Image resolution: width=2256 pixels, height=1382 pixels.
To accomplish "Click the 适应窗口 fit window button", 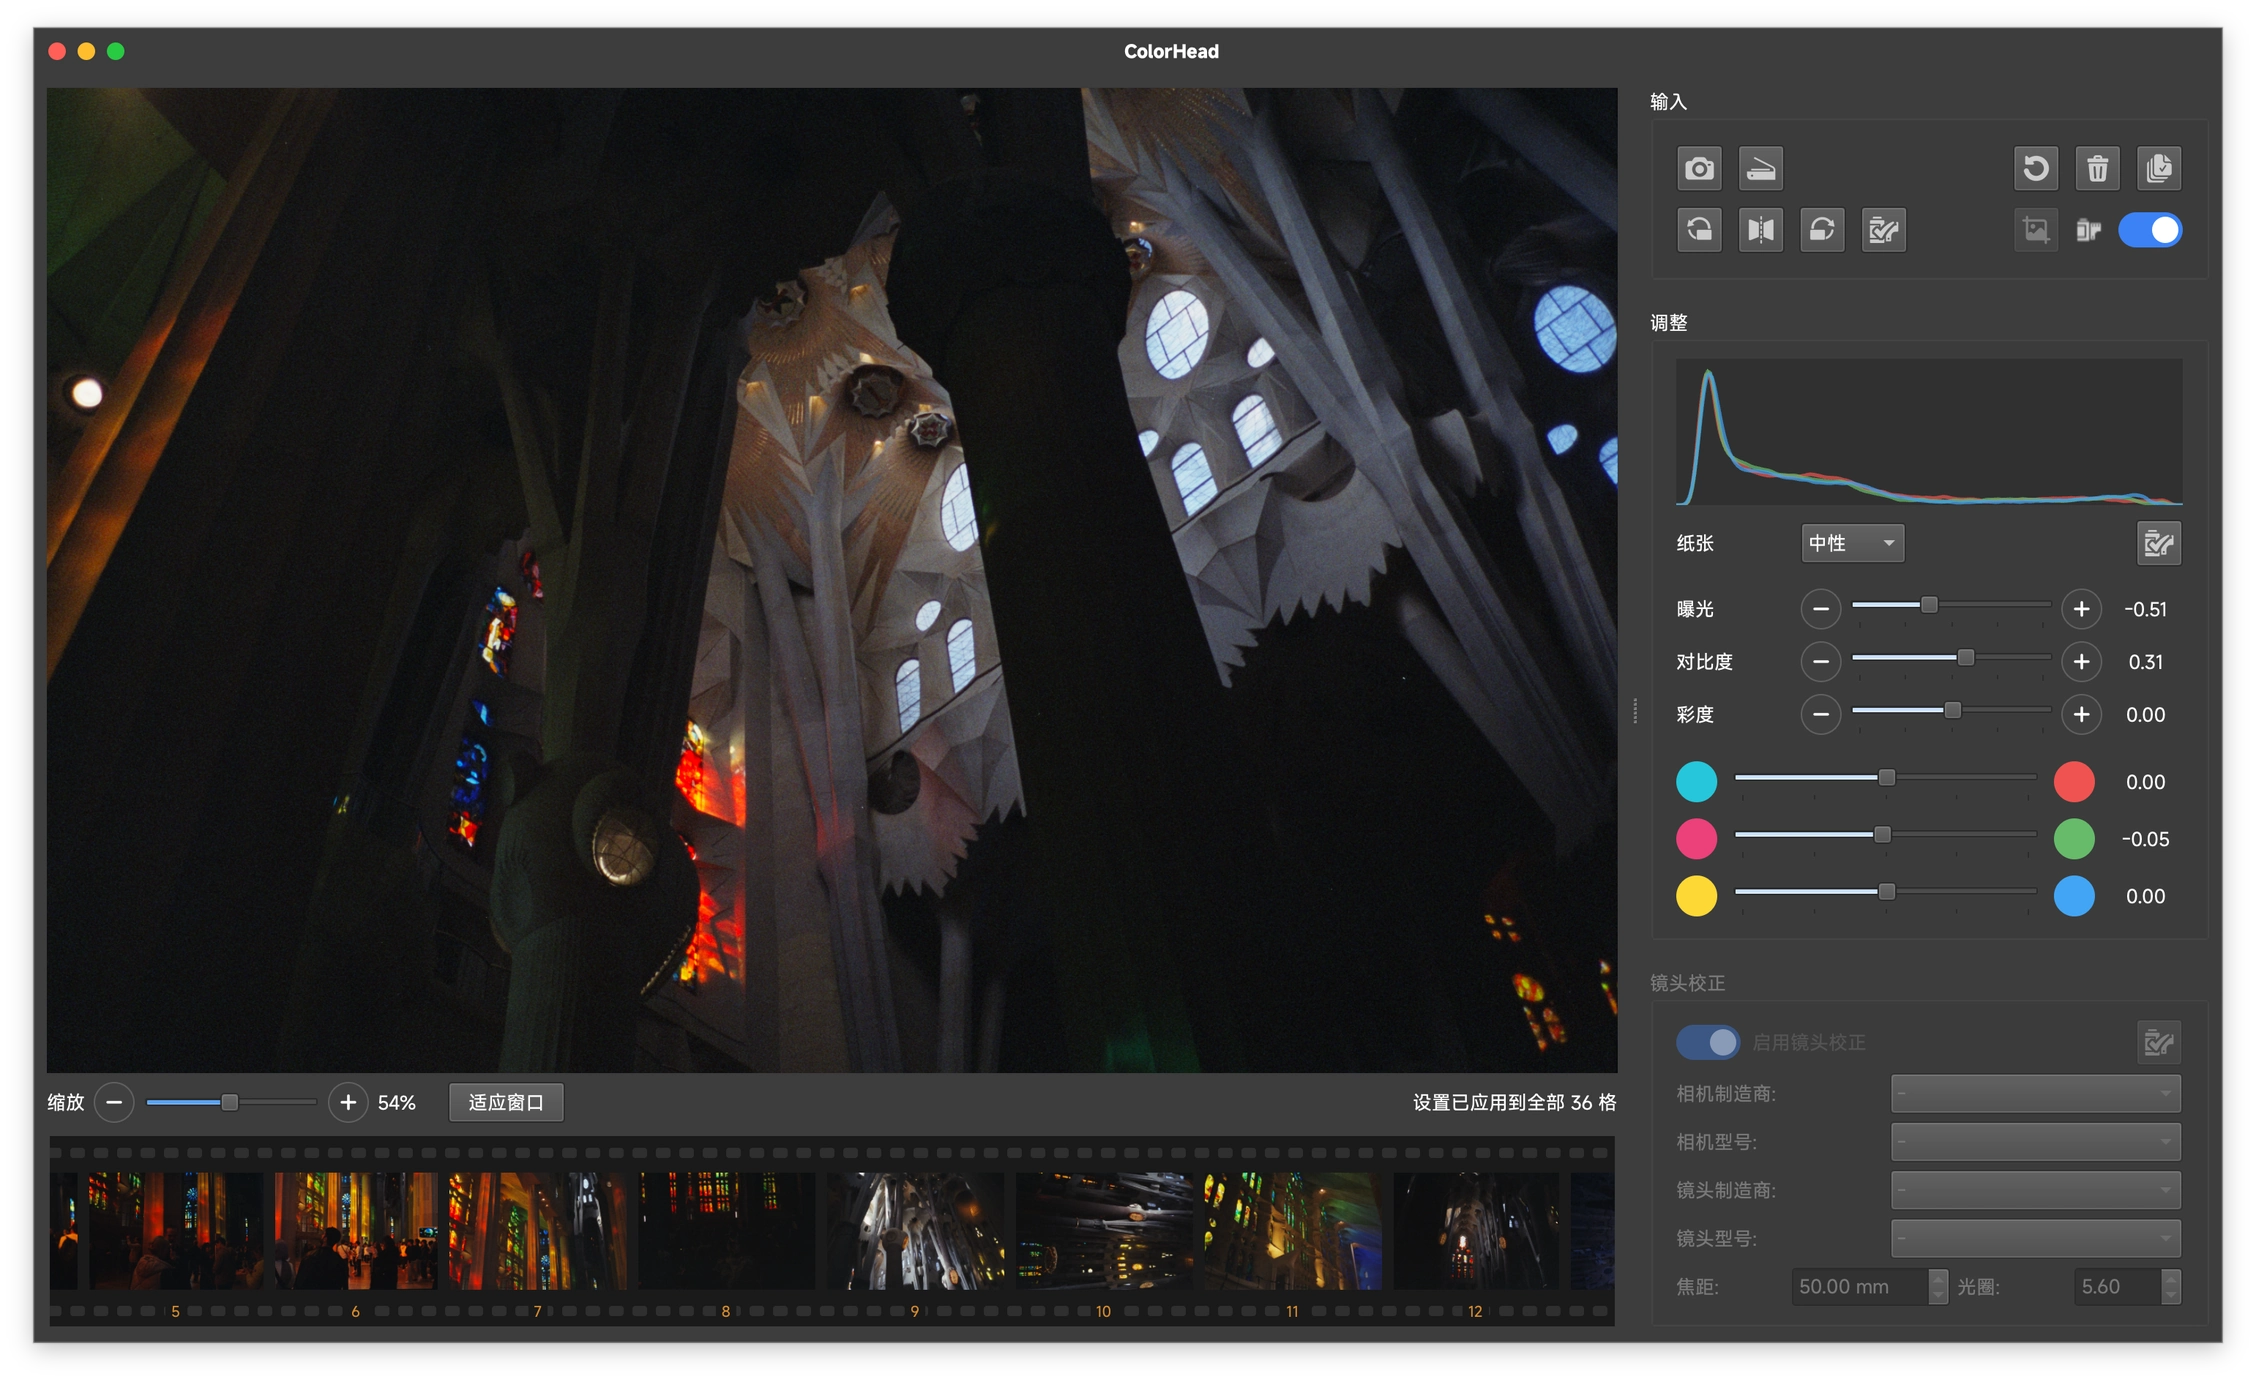I will 506,1102.
